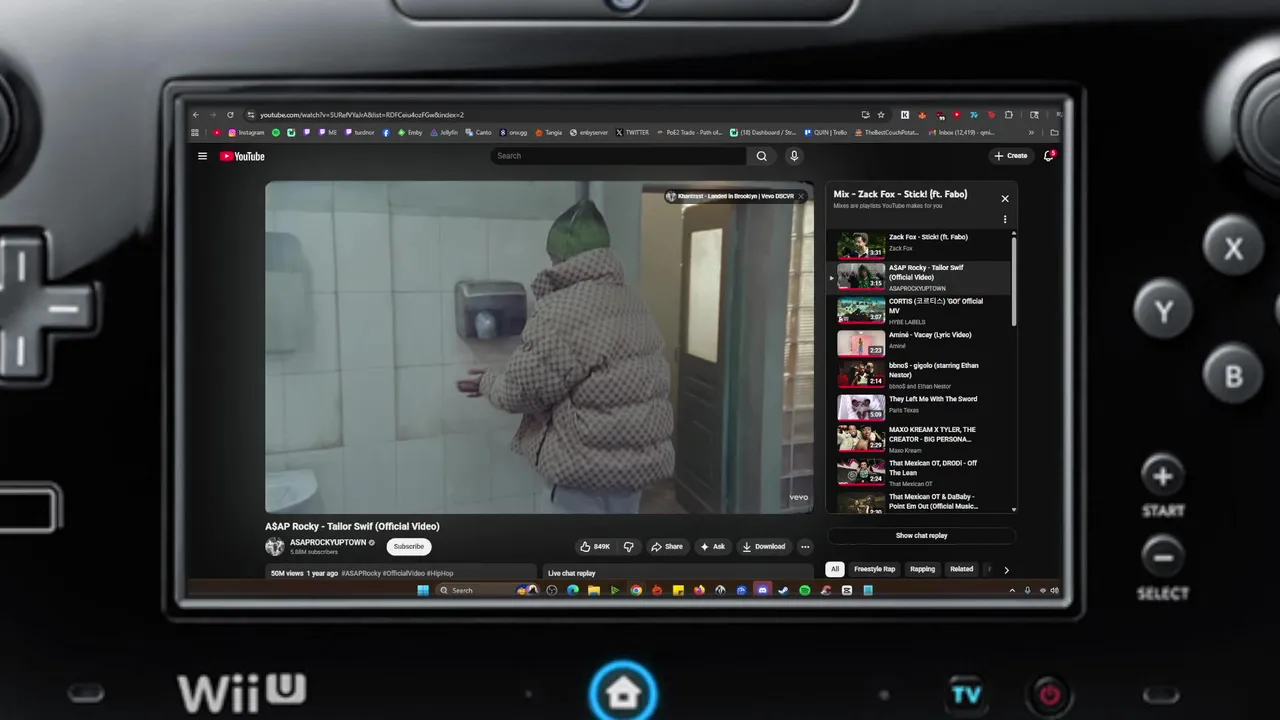Image resolution: width=1280 pixels, height=720 pixels.
Task: Expand the video description box with 50M views
Action: [401, 573]
